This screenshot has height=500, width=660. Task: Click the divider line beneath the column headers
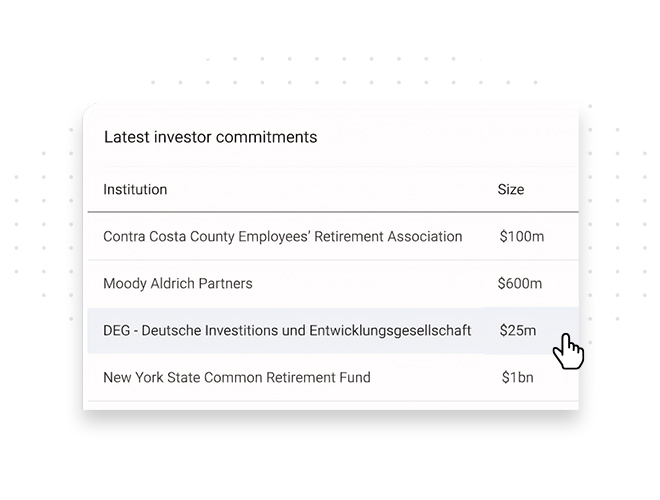pos(333,212)
